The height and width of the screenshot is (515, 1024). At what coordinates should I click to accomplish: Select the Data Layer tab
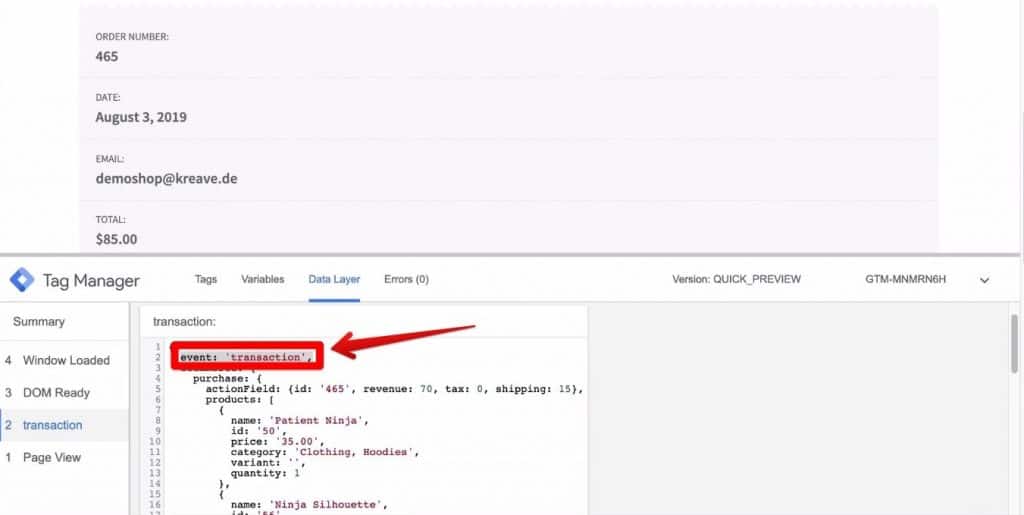click(x=334, y=279)
